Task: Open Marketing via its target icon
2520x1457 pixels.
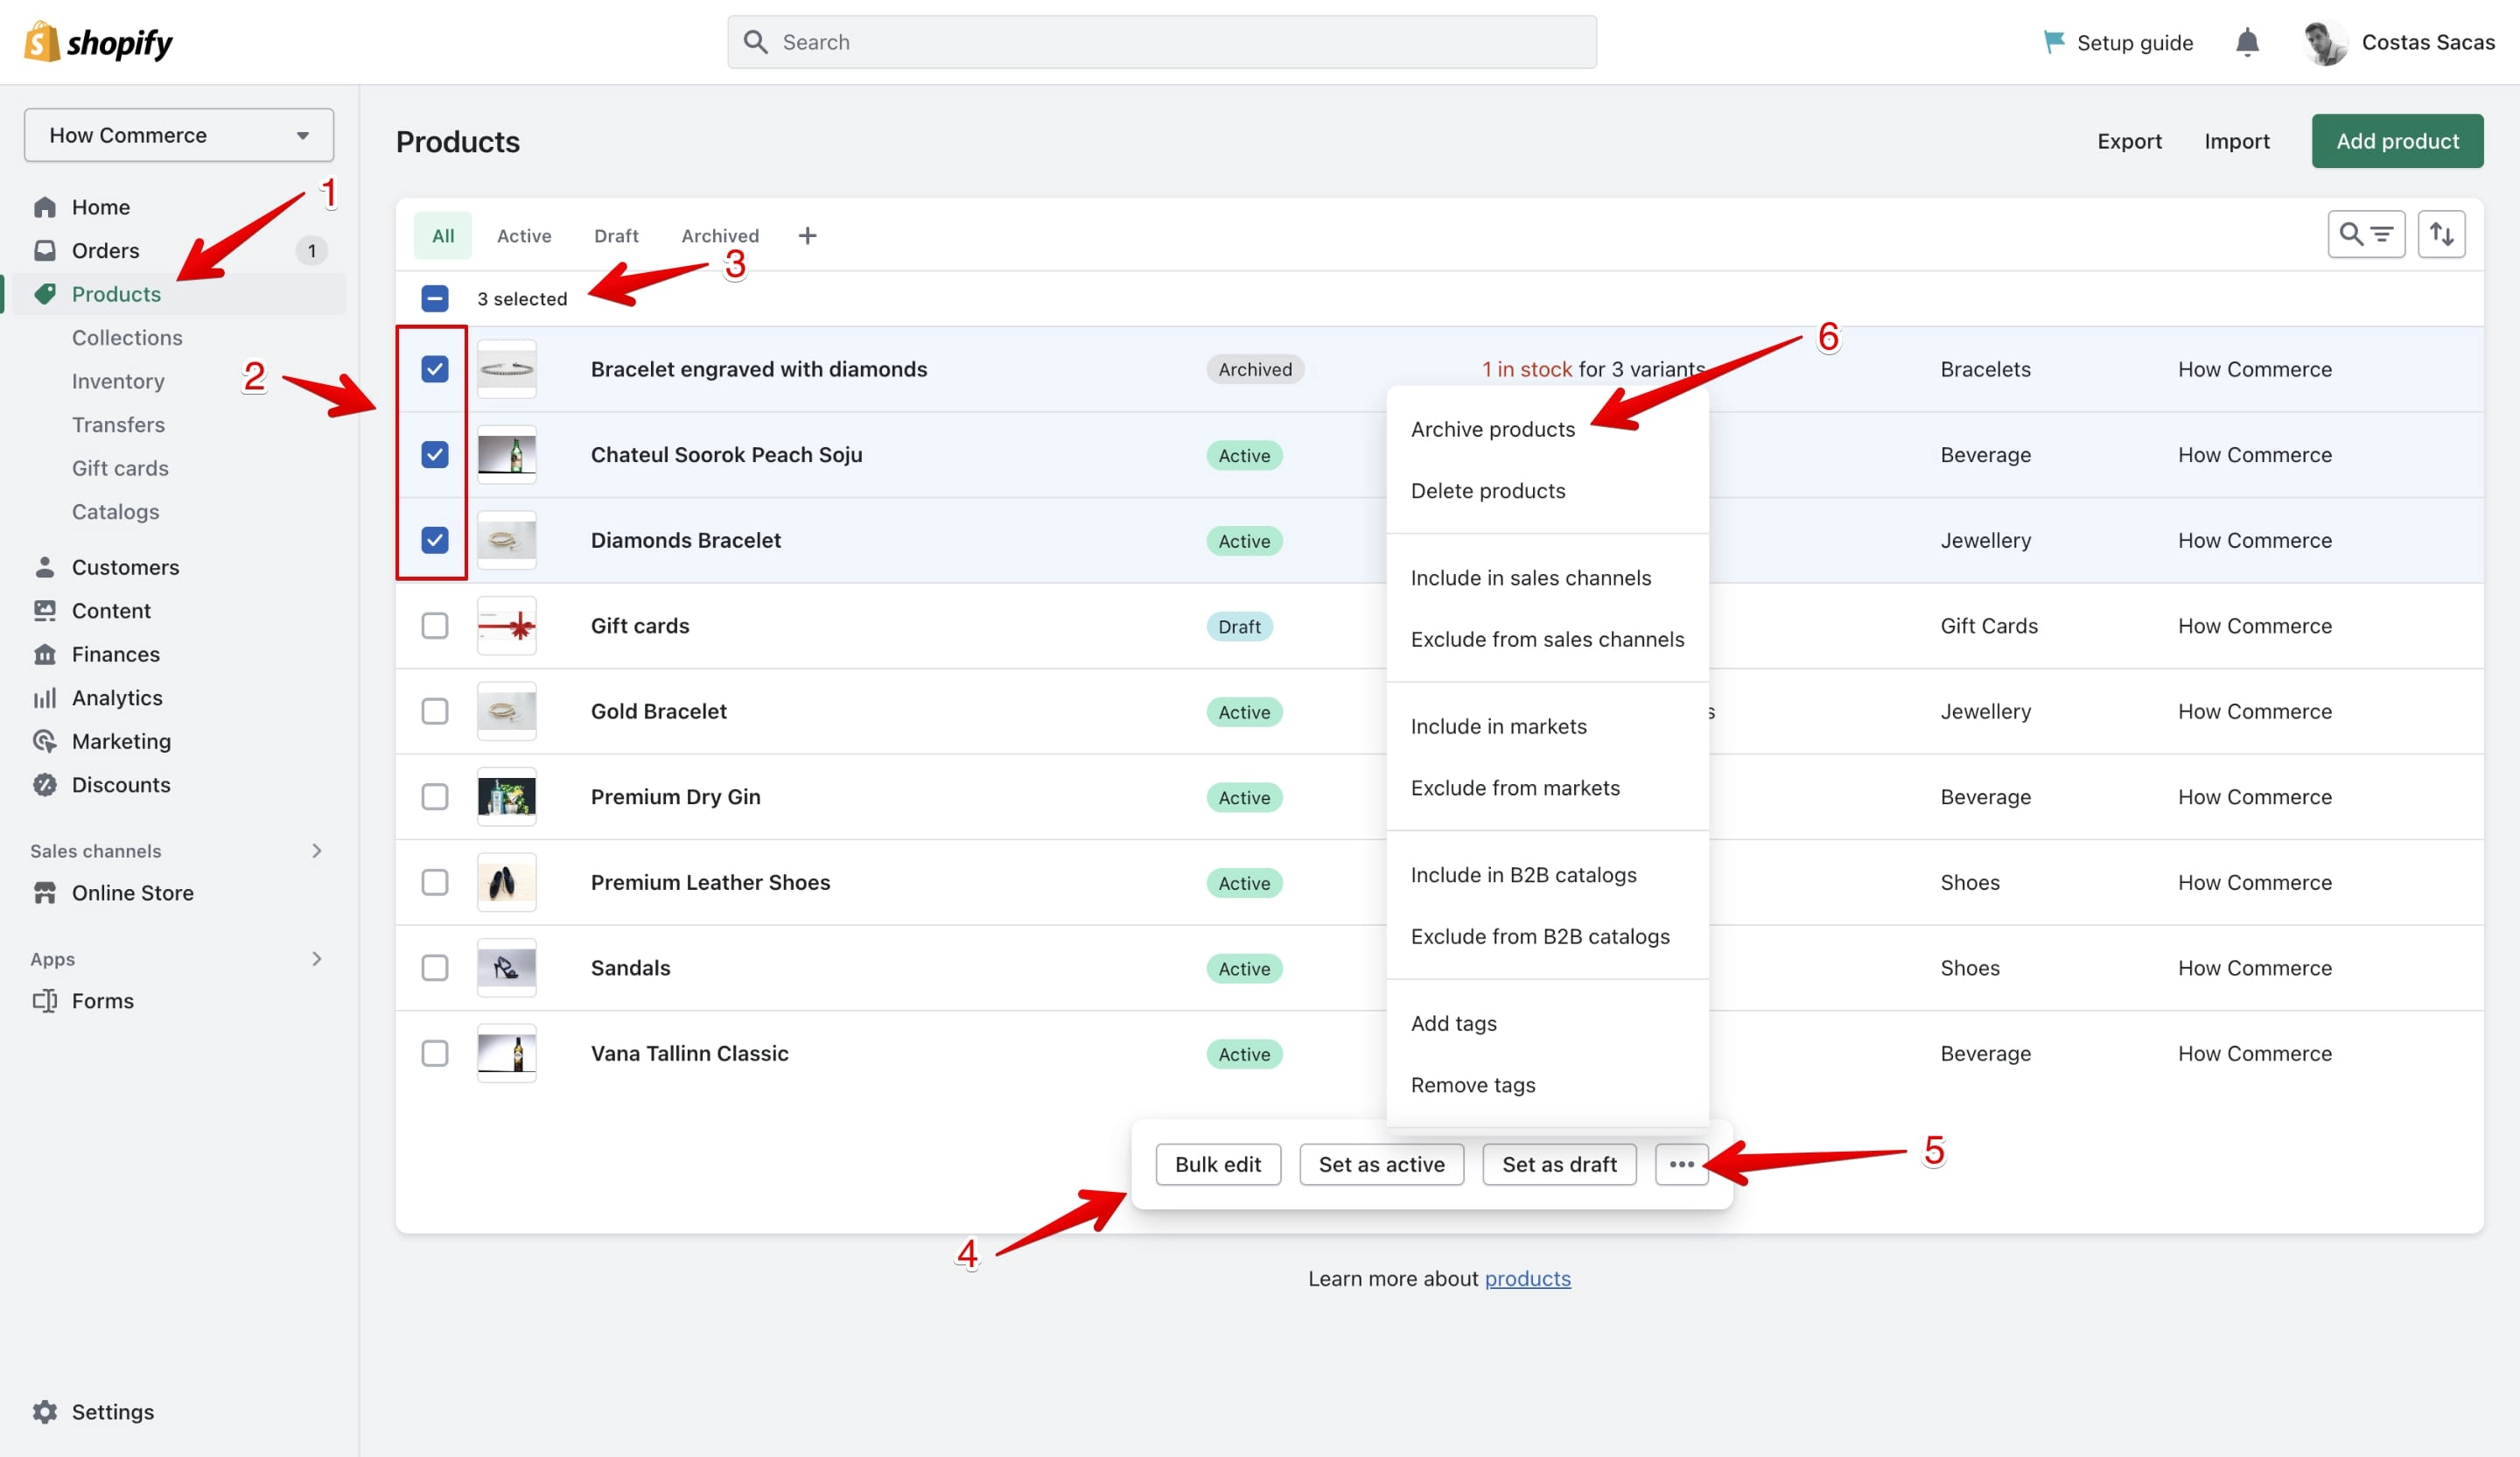Action: [45, 741]
